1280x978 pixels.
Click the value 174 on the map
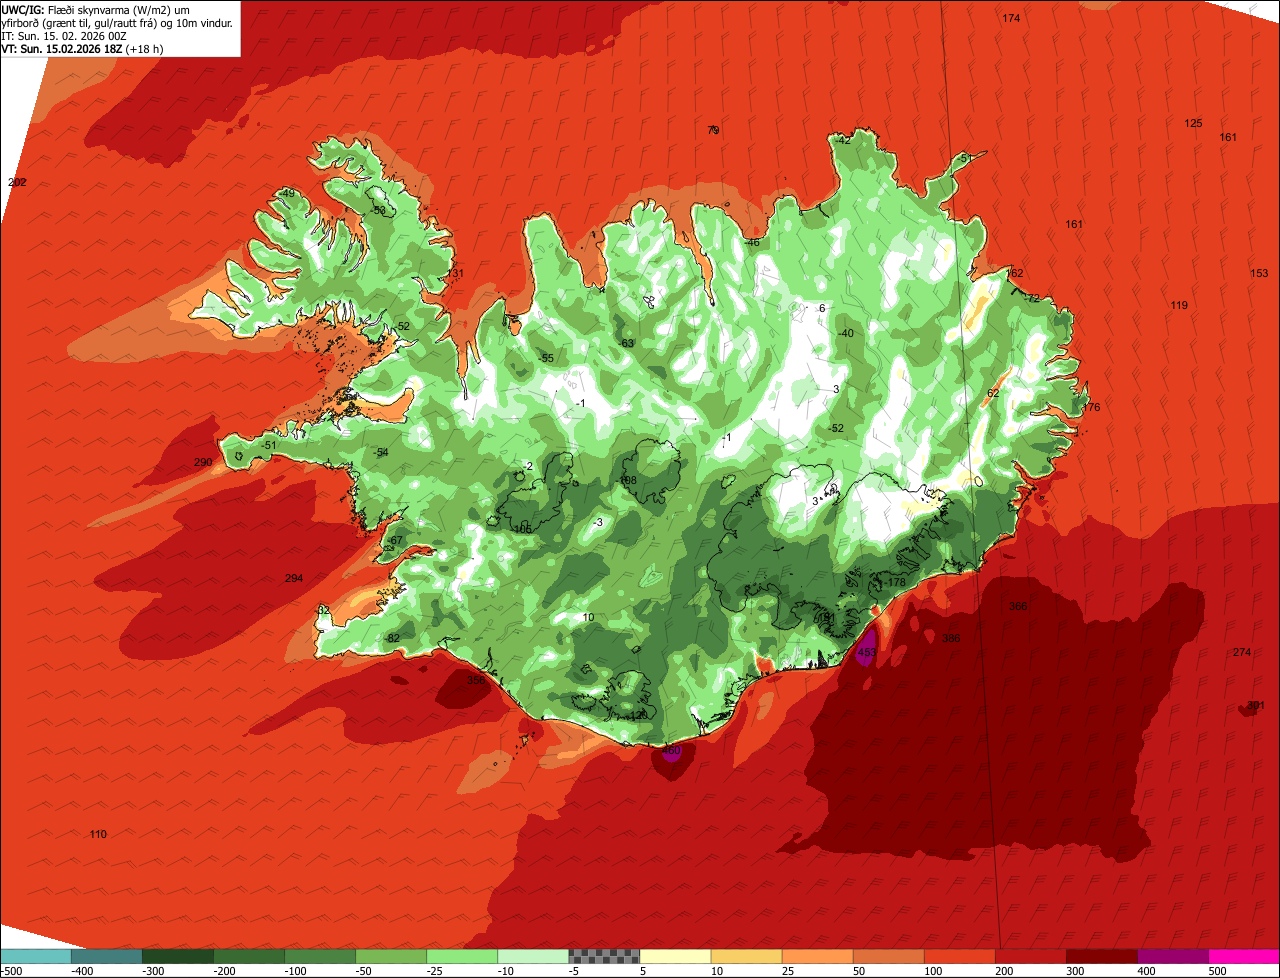pos(1011,18)
